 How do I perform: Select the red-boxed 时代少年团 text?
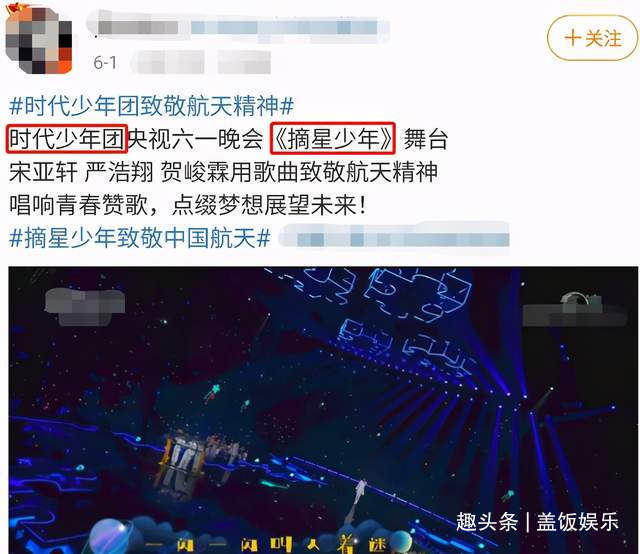(67, 139)
